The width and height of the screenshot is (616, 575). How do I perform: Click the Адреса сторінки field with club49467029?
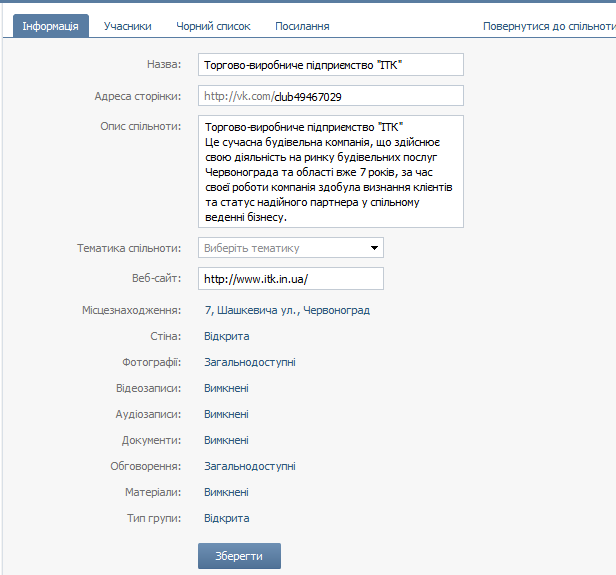(331, 96)
